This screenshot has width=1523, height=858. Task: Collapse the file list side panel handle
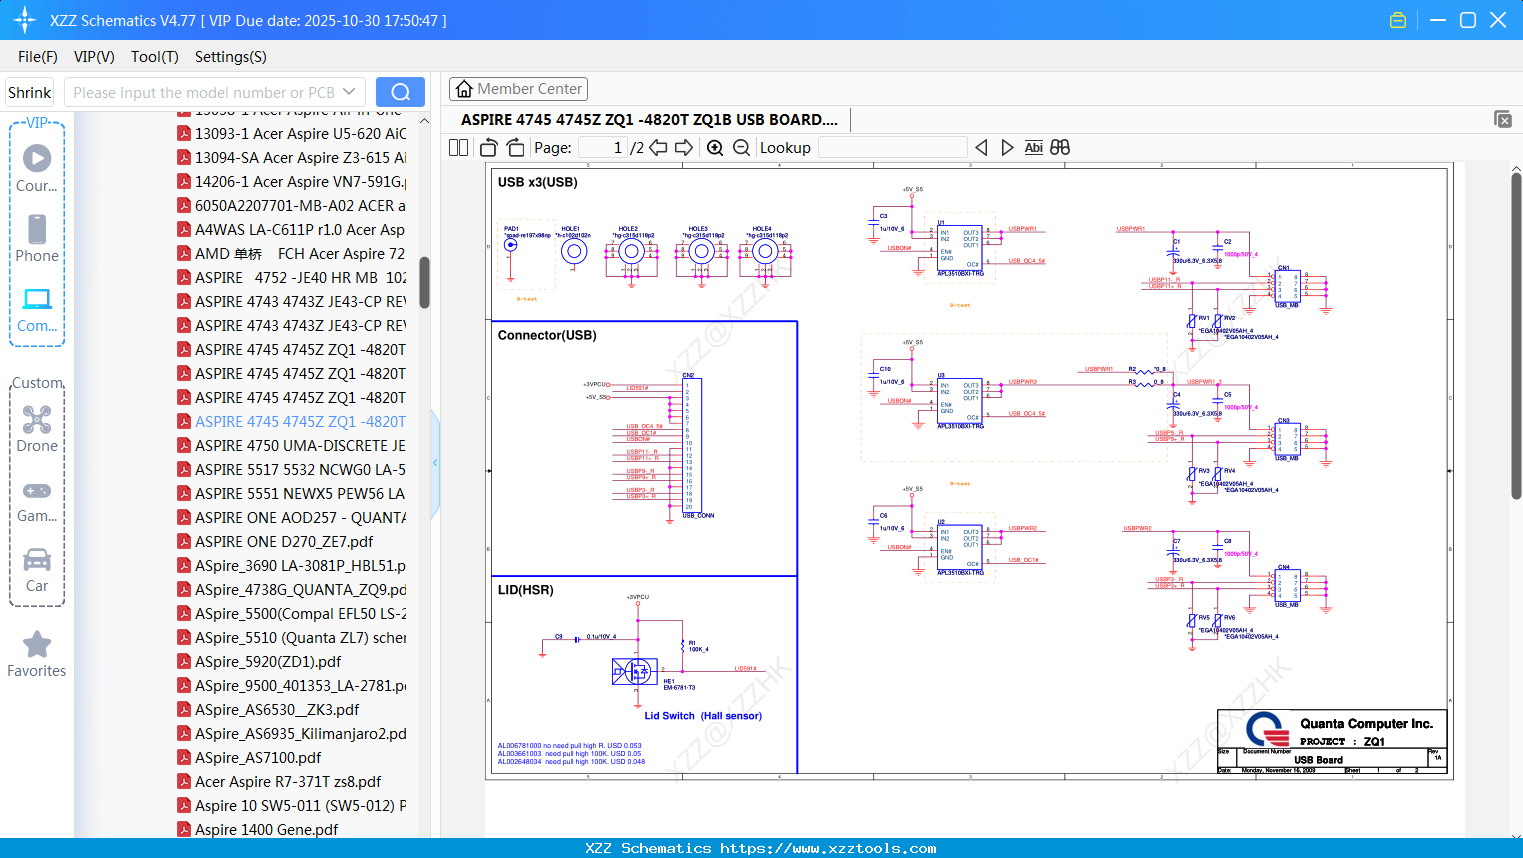[435, 463]
